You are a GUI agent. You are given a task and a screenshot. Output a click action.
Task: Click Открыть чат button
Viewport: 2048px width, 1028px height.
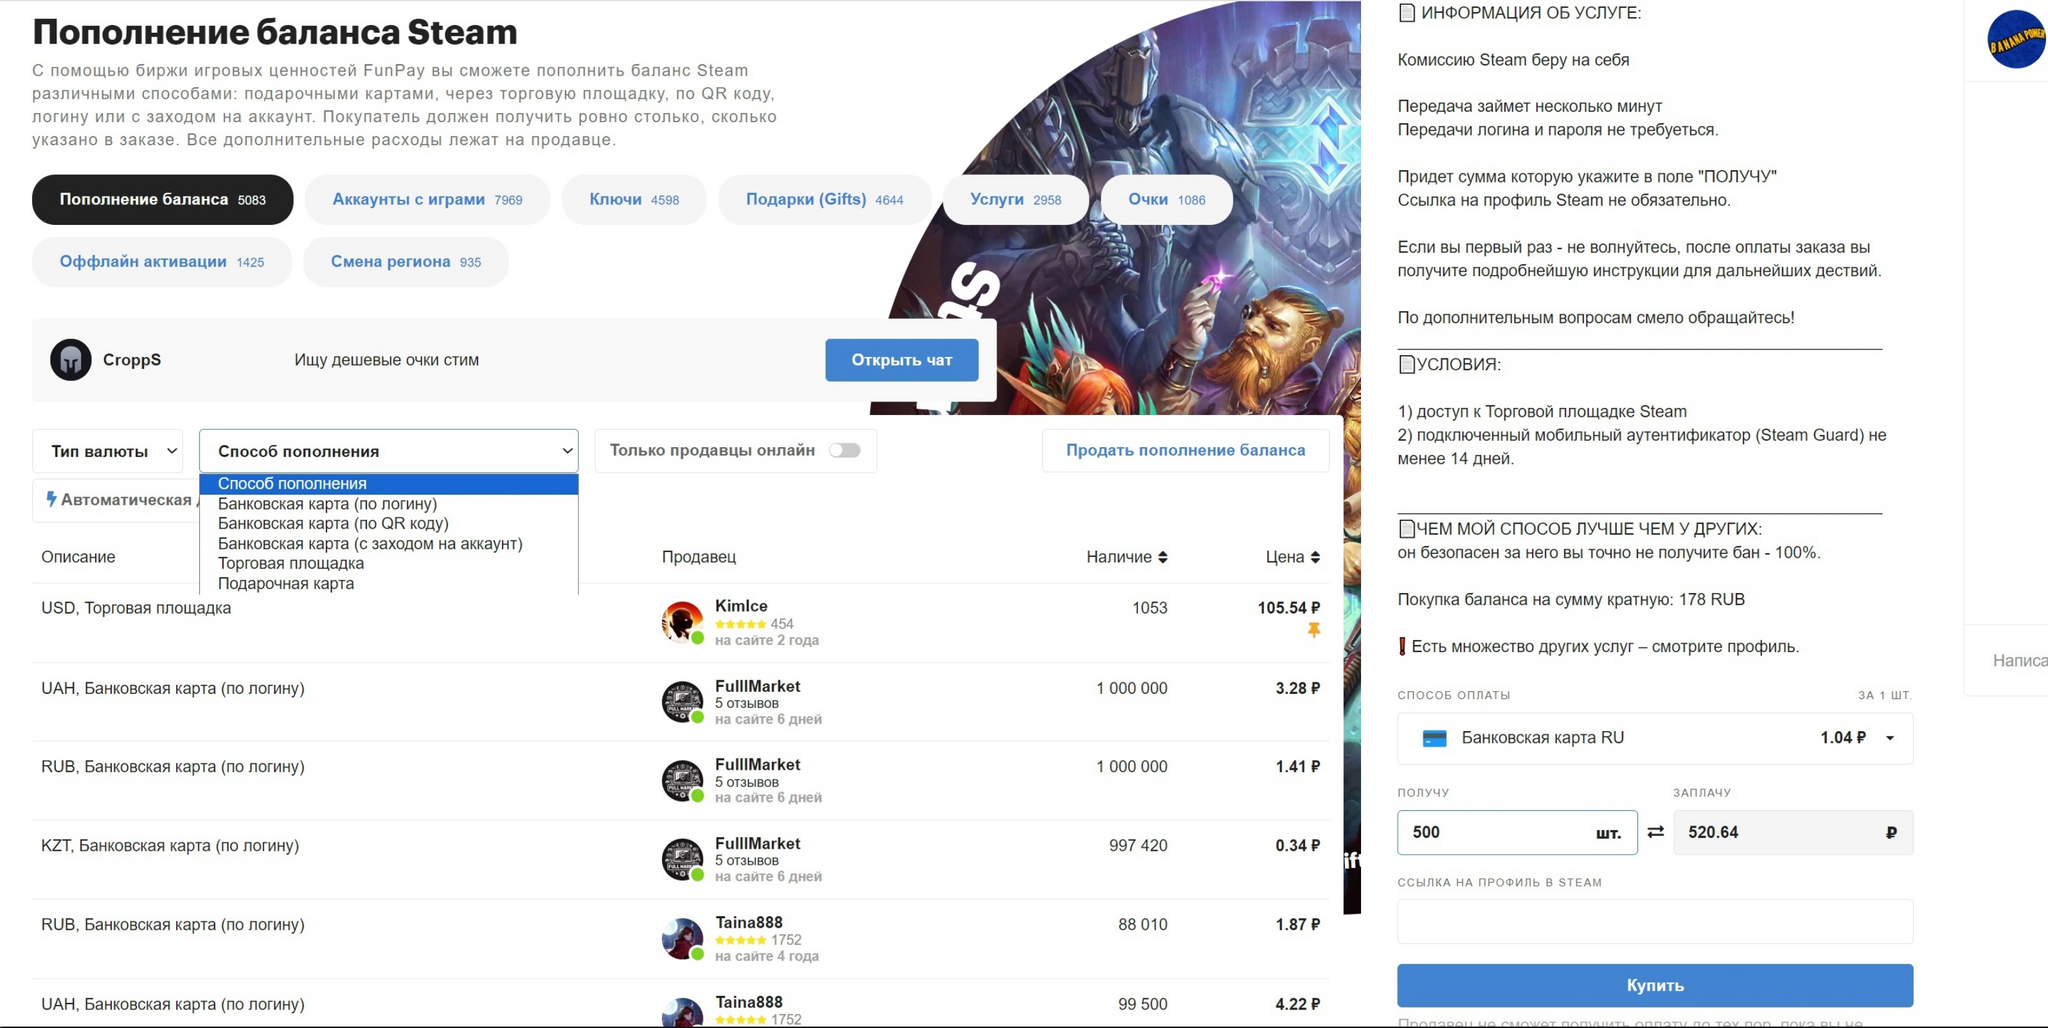point(901,360)
